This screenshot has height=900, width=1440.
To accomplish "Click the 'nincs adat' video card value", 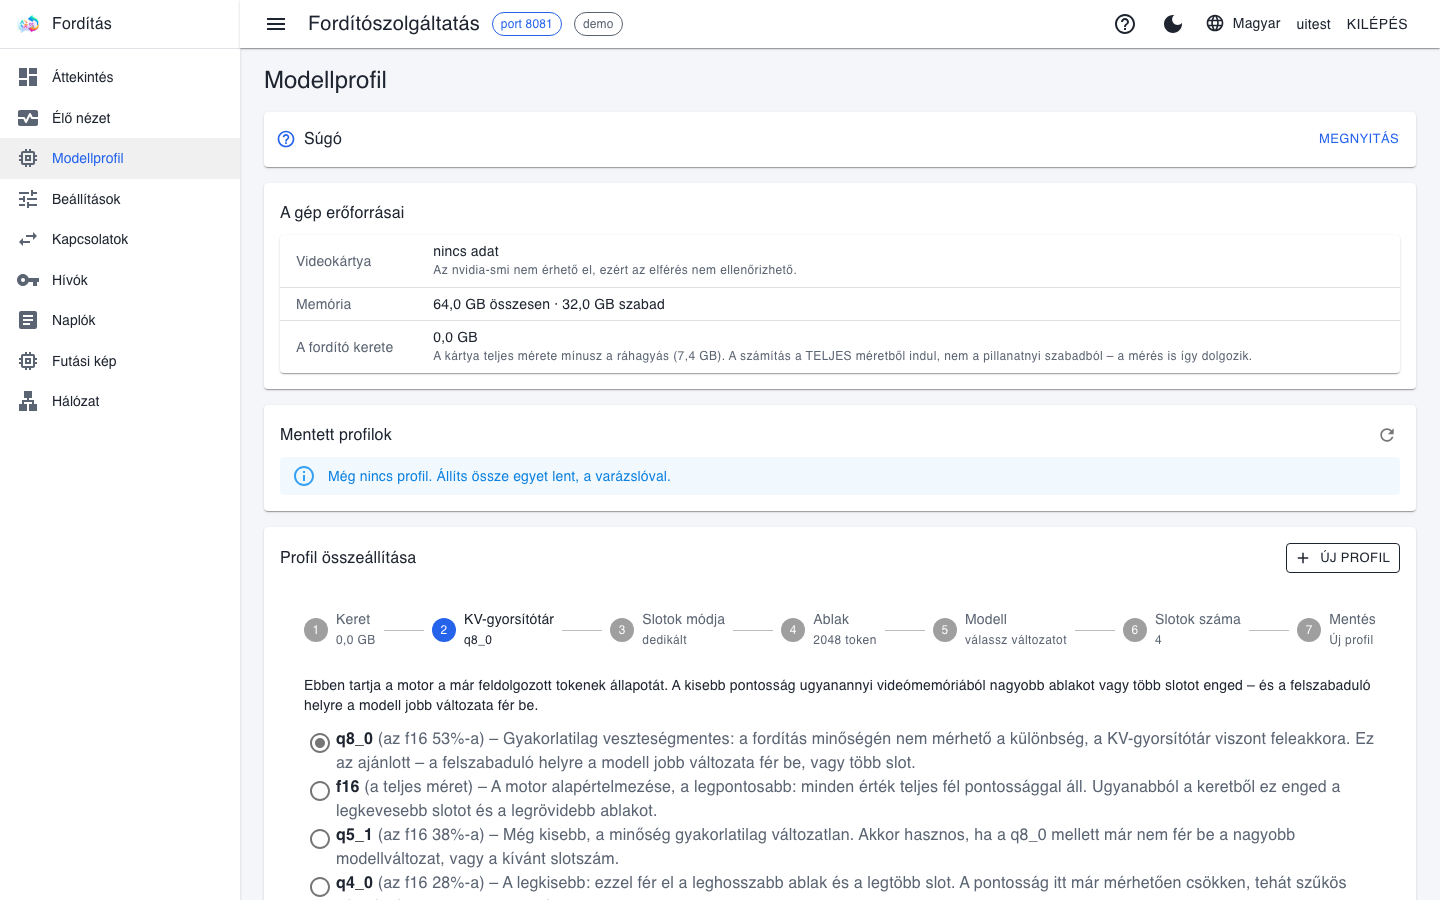I will click(466, 251).
